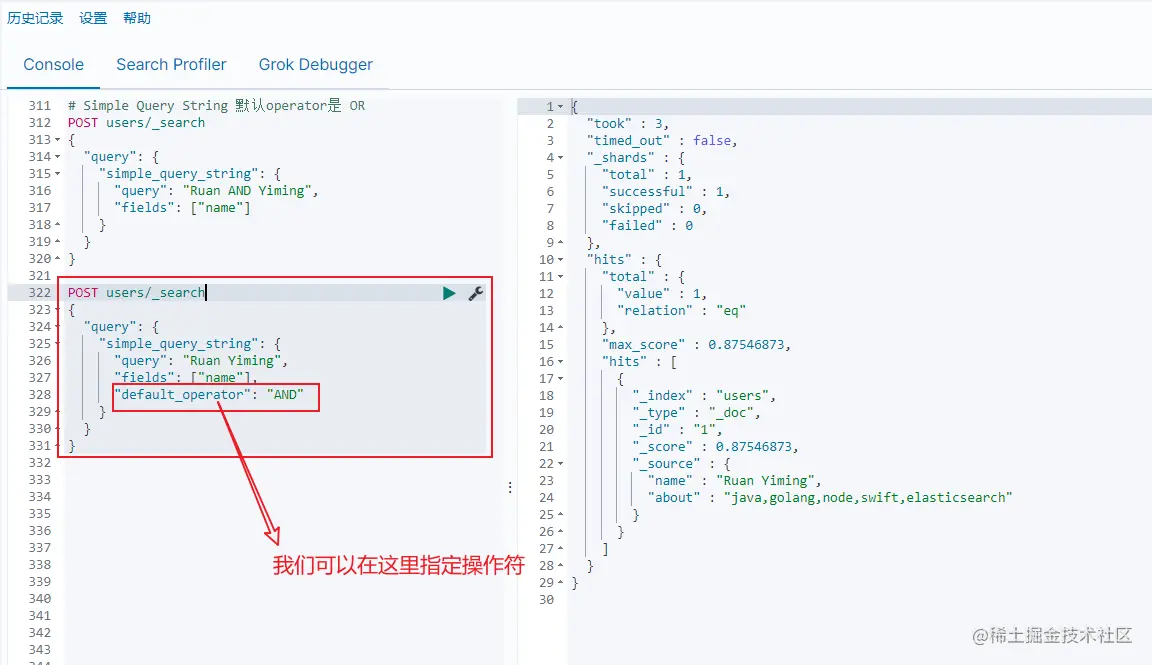
Task: Collapse the fold at editor line 323
Action: pyautogui.click(x=58, y=309)
